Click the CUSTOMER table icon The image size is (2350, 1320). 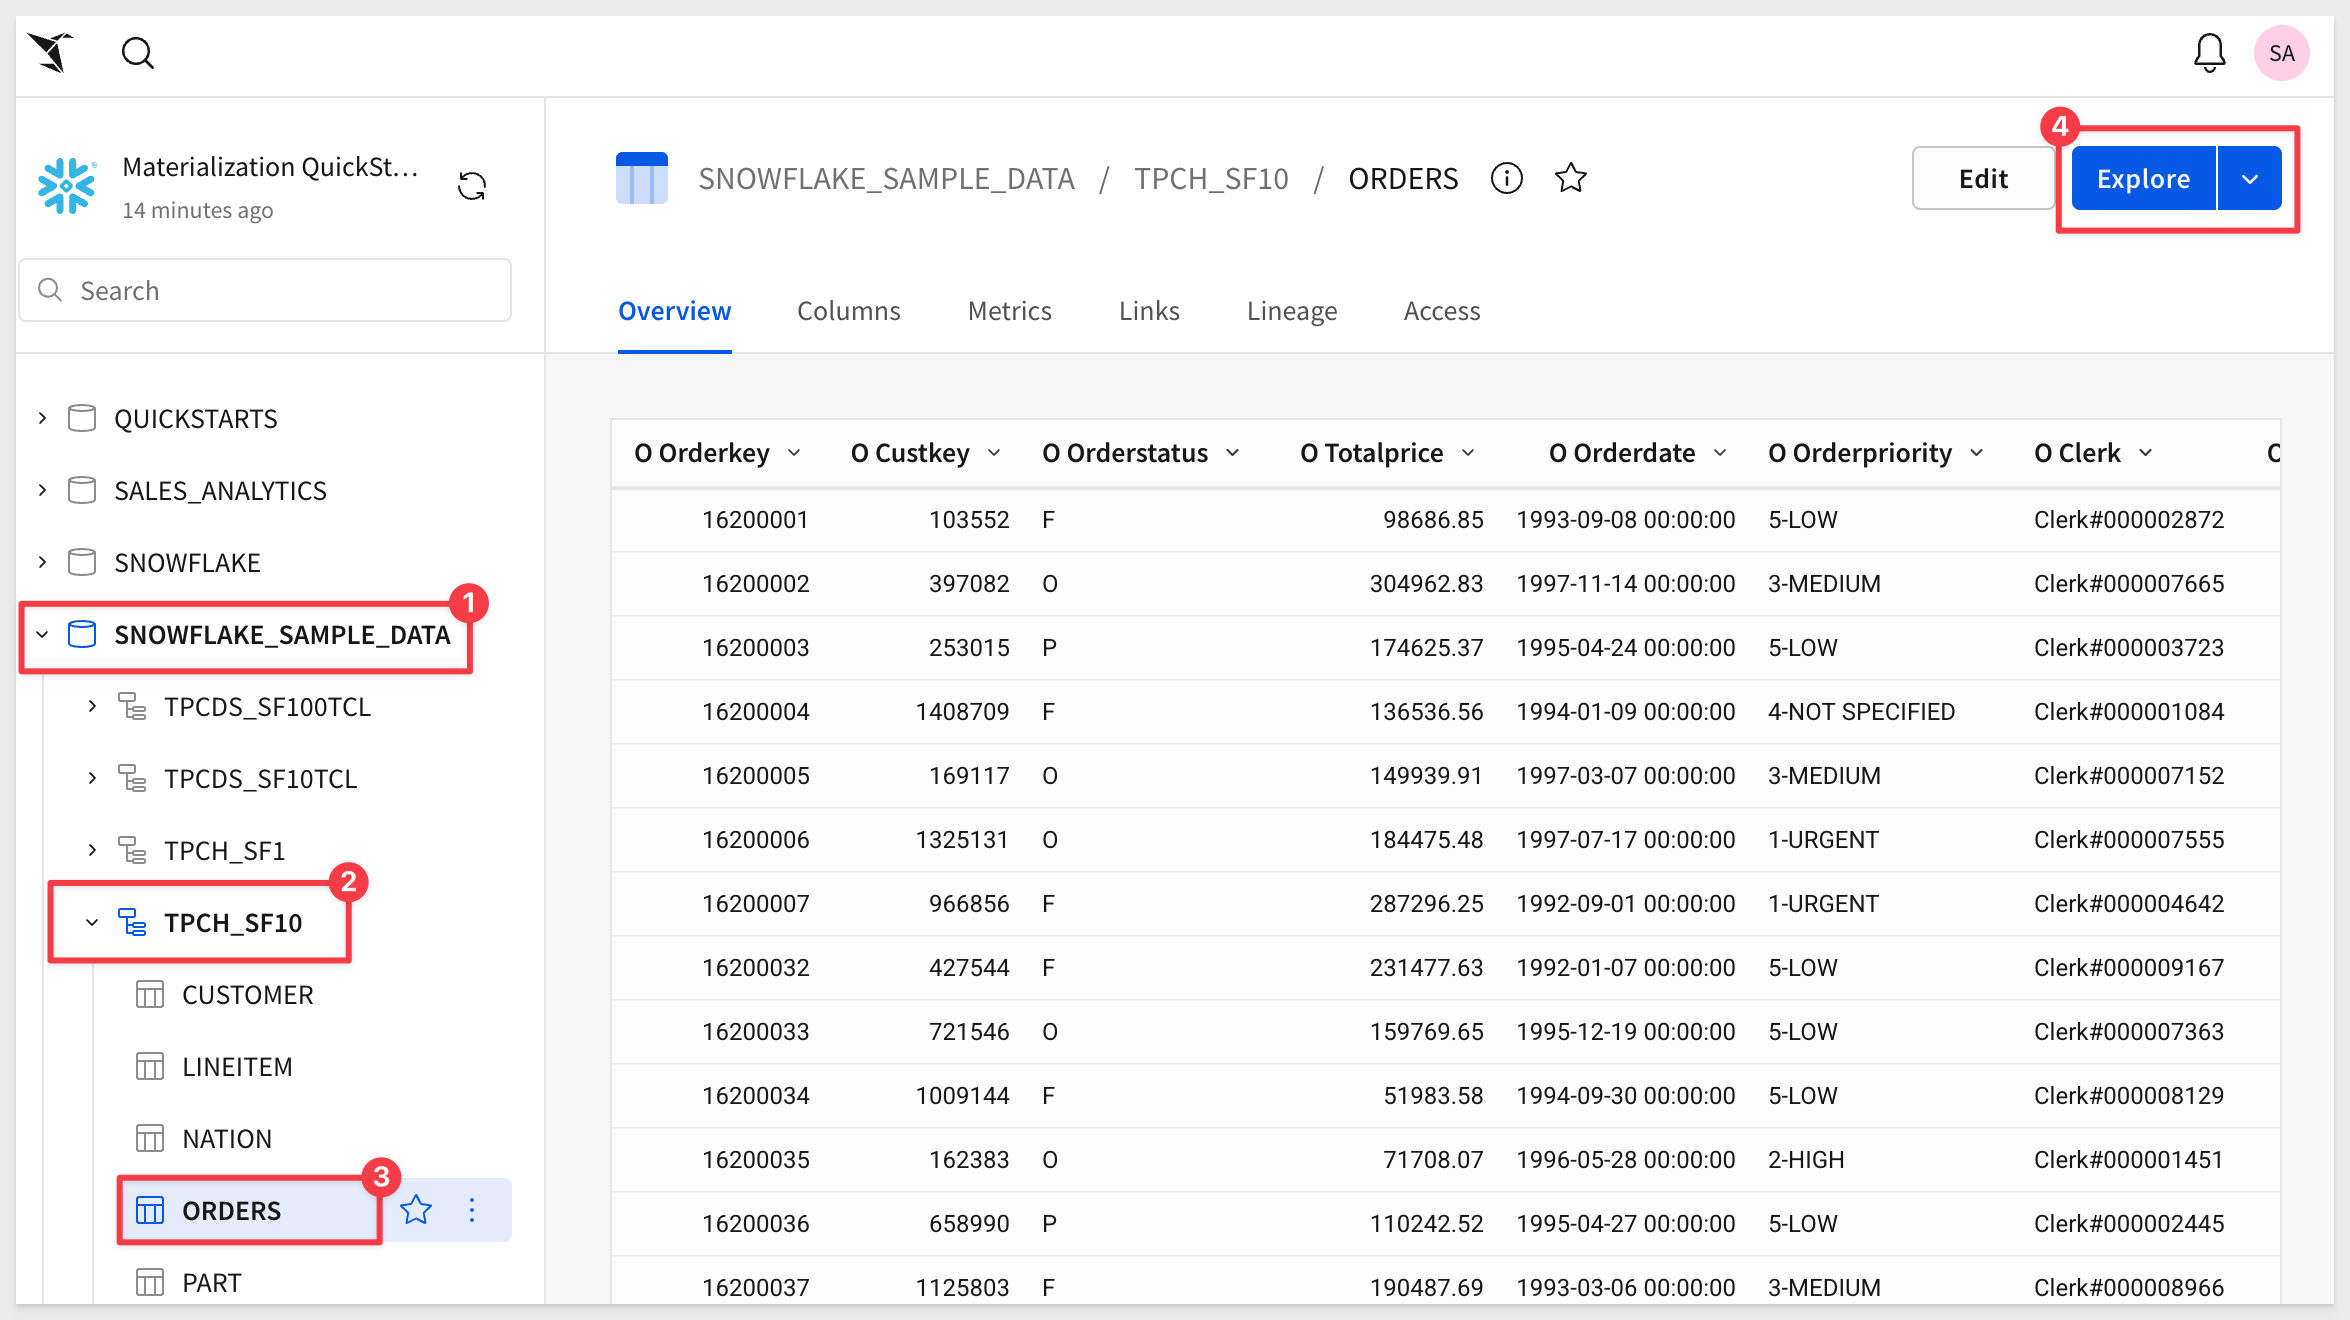150,994
